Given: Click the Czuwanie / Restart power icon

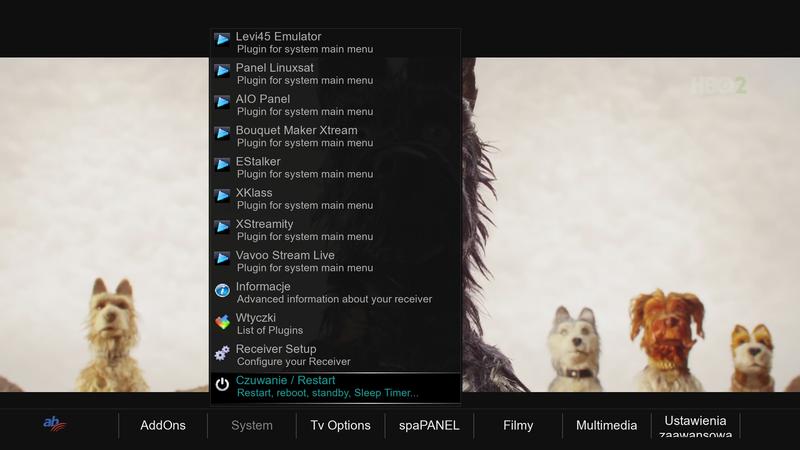Looking at the screenshot, I should (222, 384).
